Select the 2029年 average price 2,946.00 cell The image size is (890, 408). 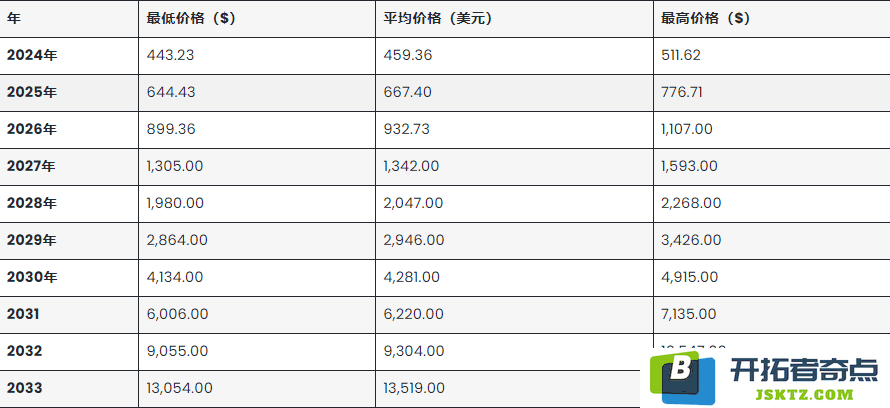tap(515, 241)
